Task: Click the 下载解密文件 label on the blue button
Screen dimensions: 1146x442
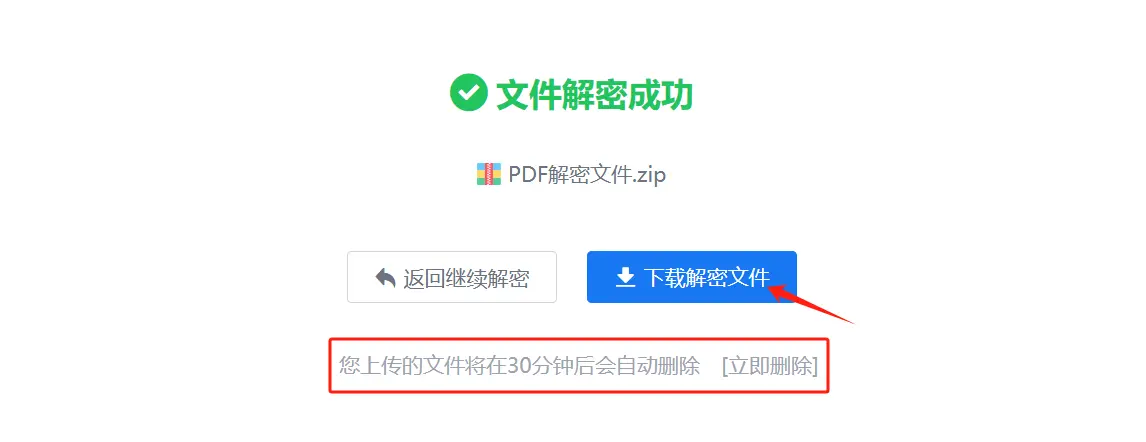Action: pos(707,278)
